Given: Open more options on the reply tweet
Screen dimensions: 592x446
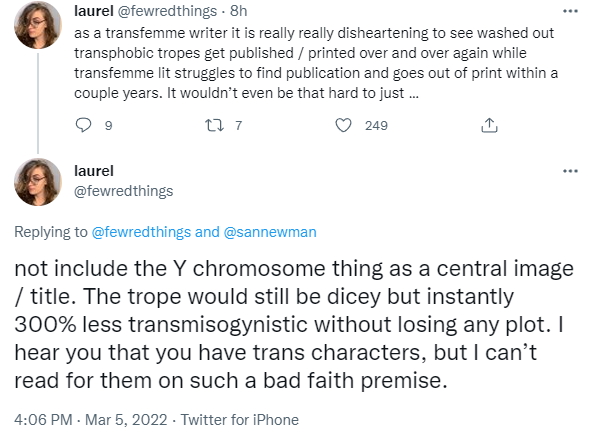Looking at the screenshot, I should tap(570, 171).
